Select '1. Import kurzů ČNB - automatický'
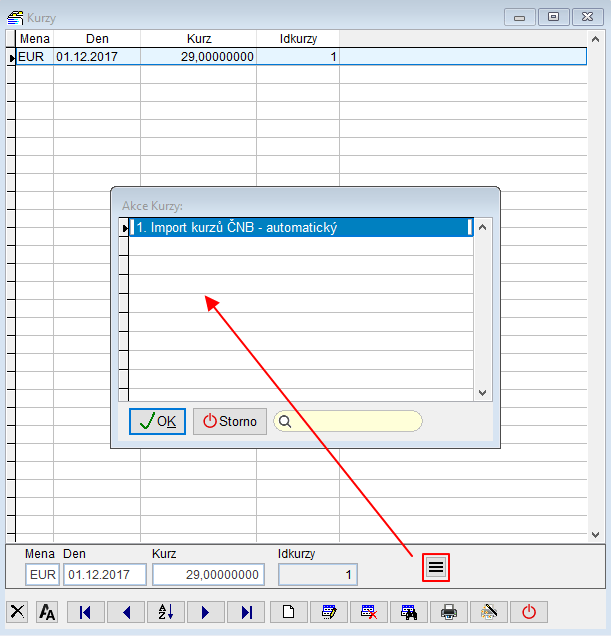Image resolution: width=611 pixels, height=636 pixels. tap(301, 228)
